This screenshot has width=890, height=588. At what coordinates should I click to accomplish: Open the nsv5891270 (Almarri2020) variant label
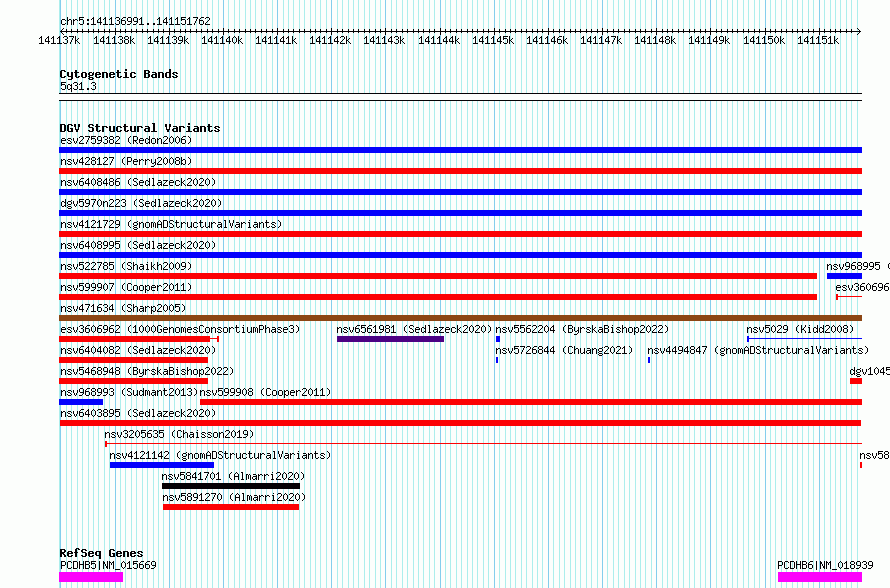click(234, 497)
